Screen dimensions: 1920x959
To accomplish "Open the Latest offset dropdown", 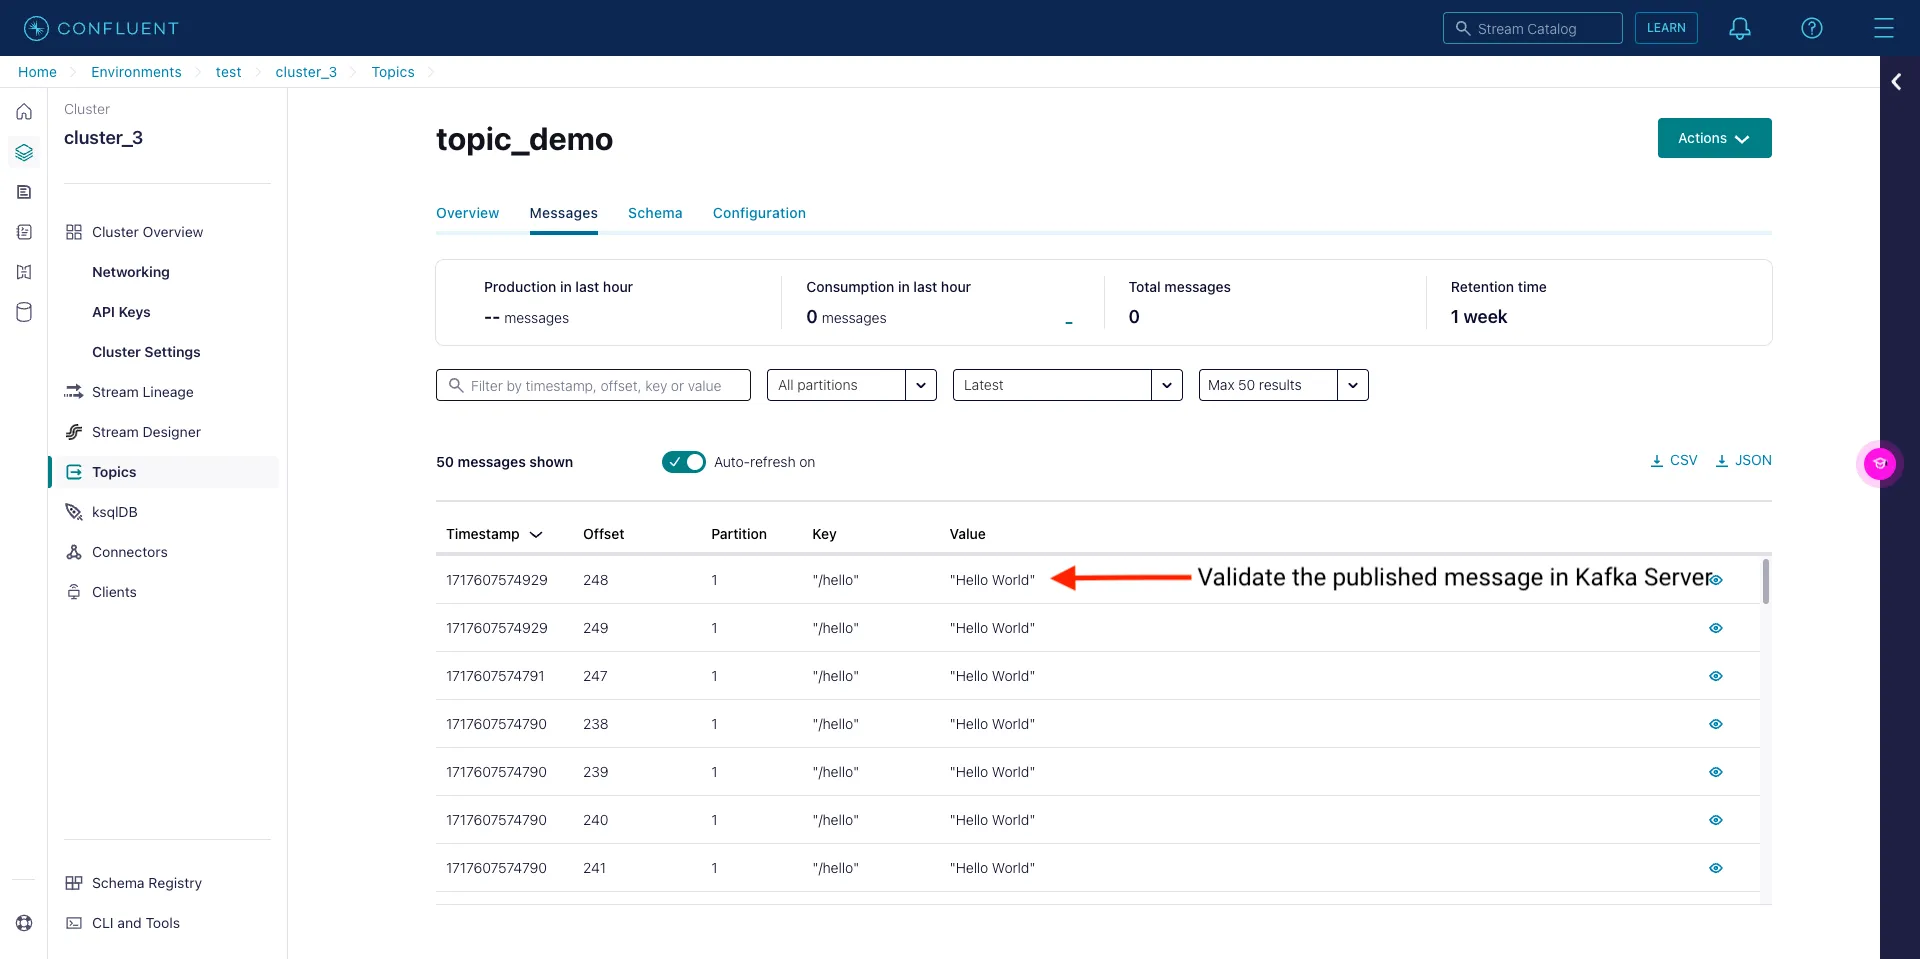I will pyautogui.click(x=1067, y=385).
